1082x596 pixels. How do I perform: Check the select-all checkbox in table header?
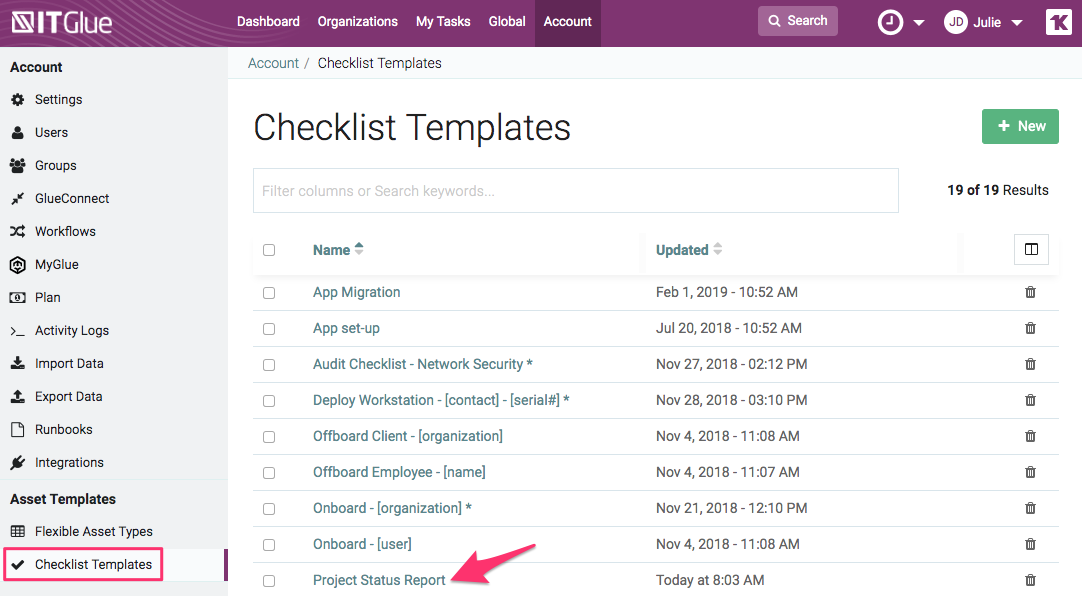click(269, 250)
